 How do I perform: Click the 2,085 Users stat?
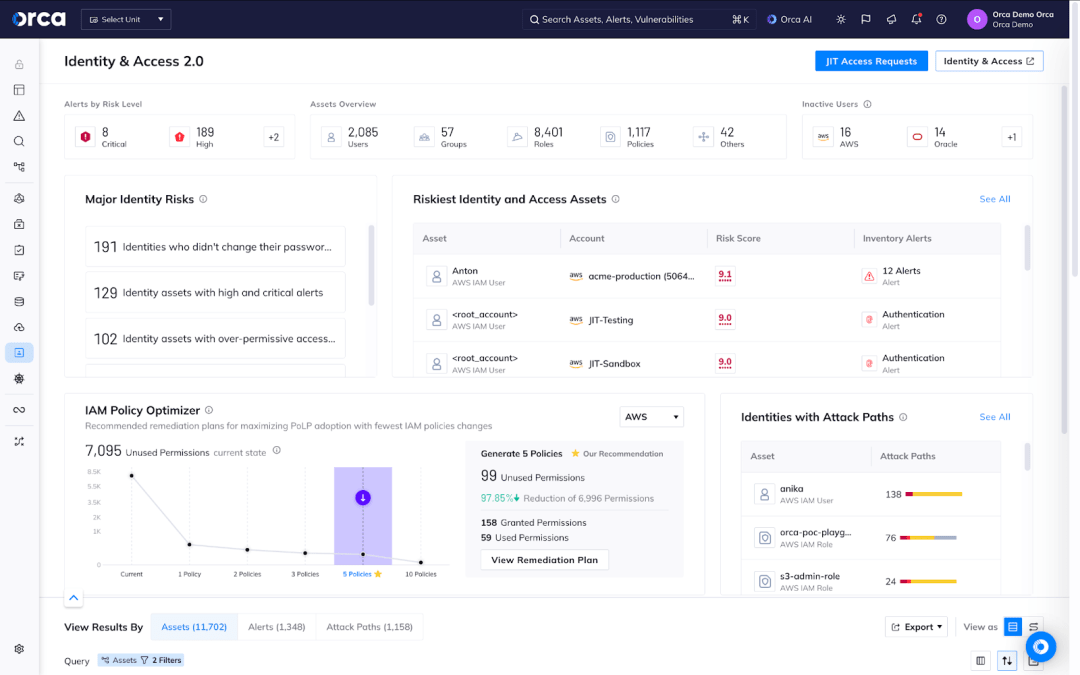pyautogui.click(x=350, y=137)
